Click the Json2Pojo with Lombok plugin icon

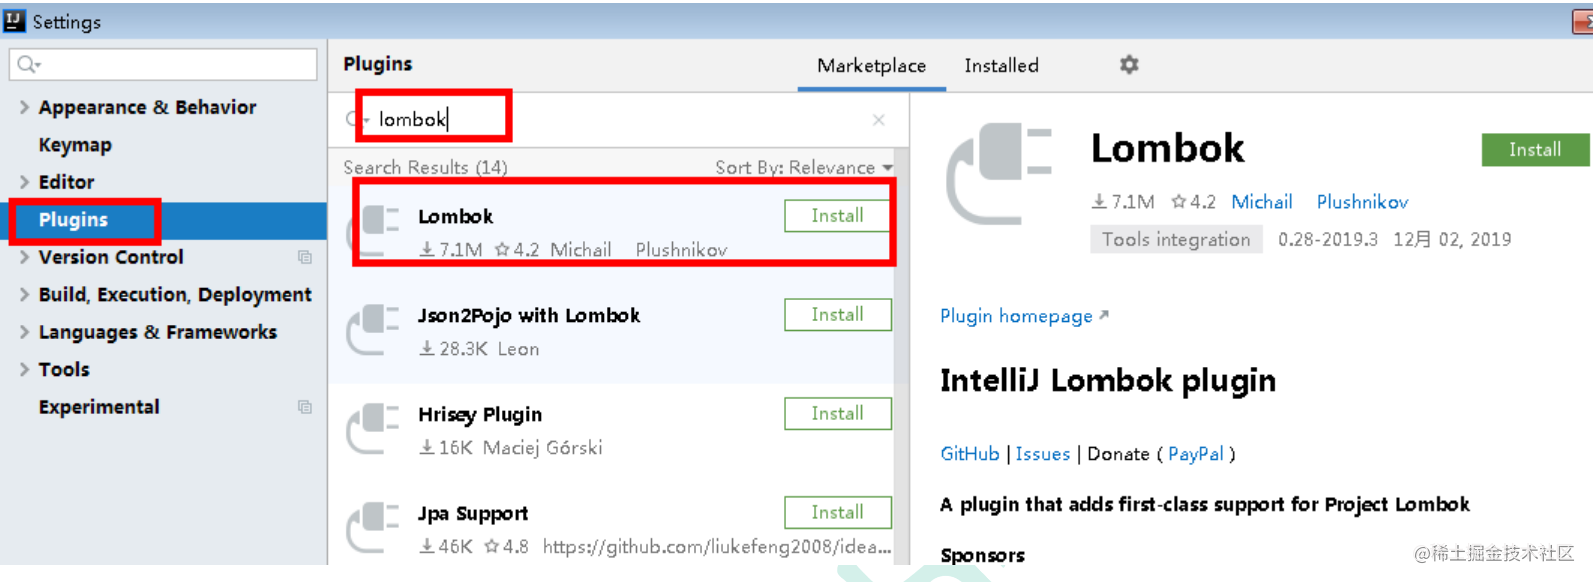click(373, 328)
